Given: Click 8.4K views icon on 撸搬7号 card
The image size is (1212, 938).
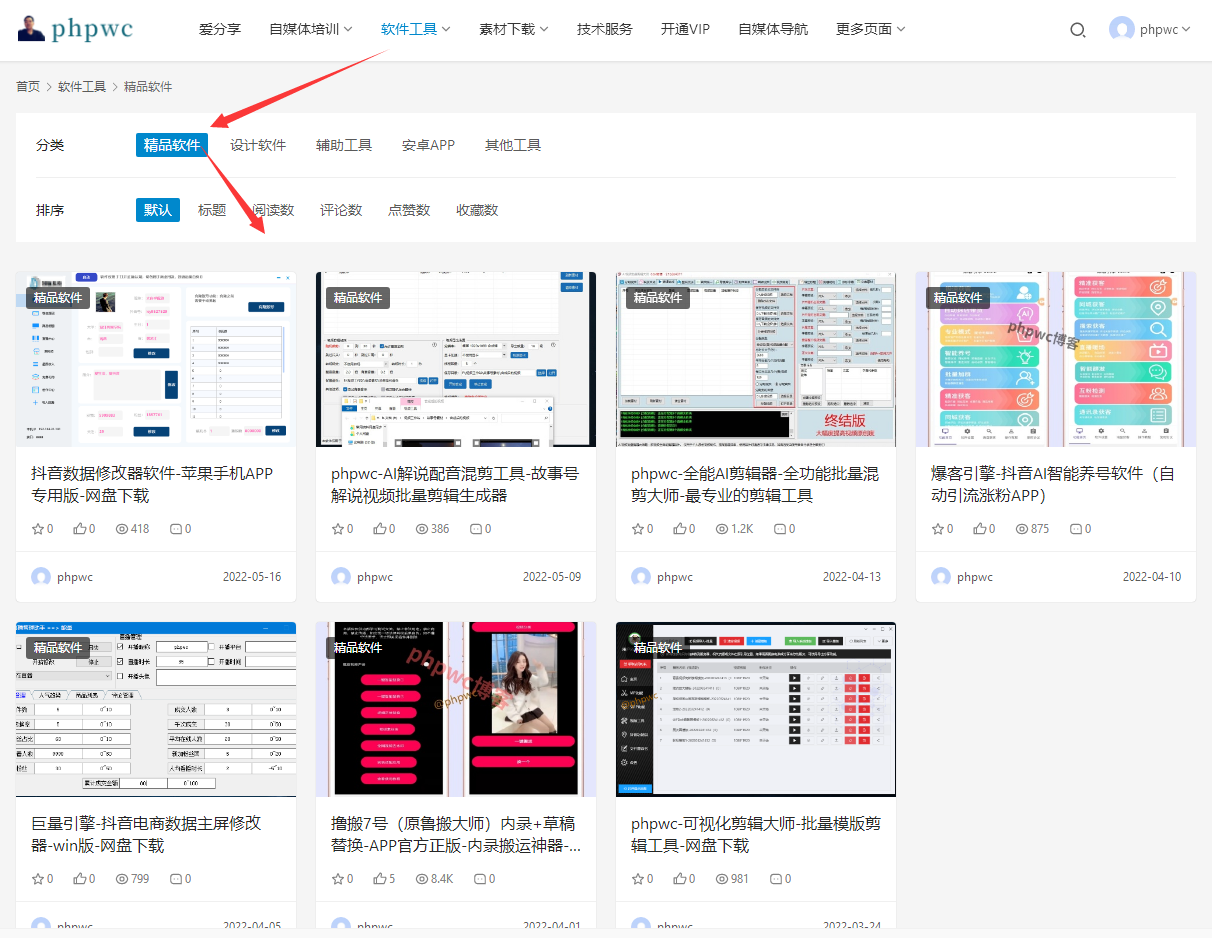Looking at the screenshot, I should click(422, 879).
